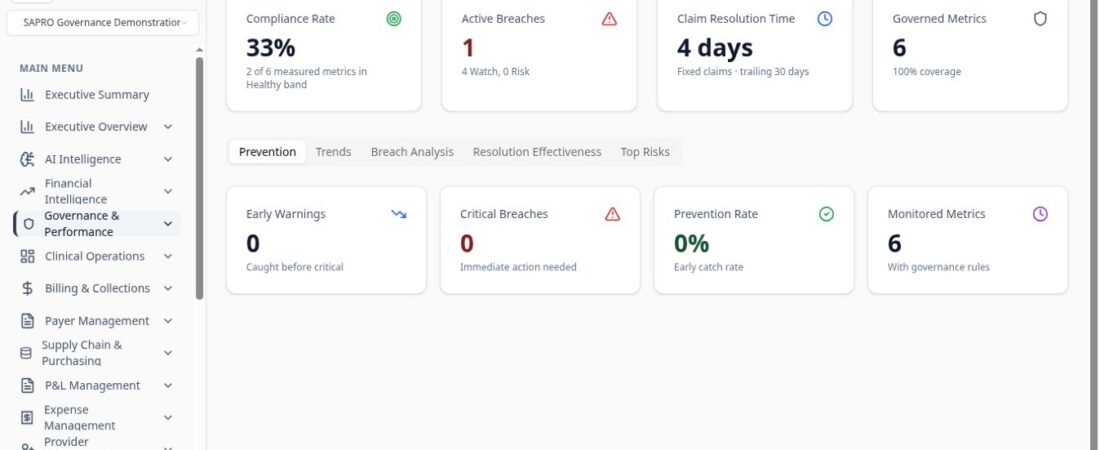This screenshot has height=450, width=1100.
Task: Open the AI Intelligence menu item
Action: [x=97, y=159]
